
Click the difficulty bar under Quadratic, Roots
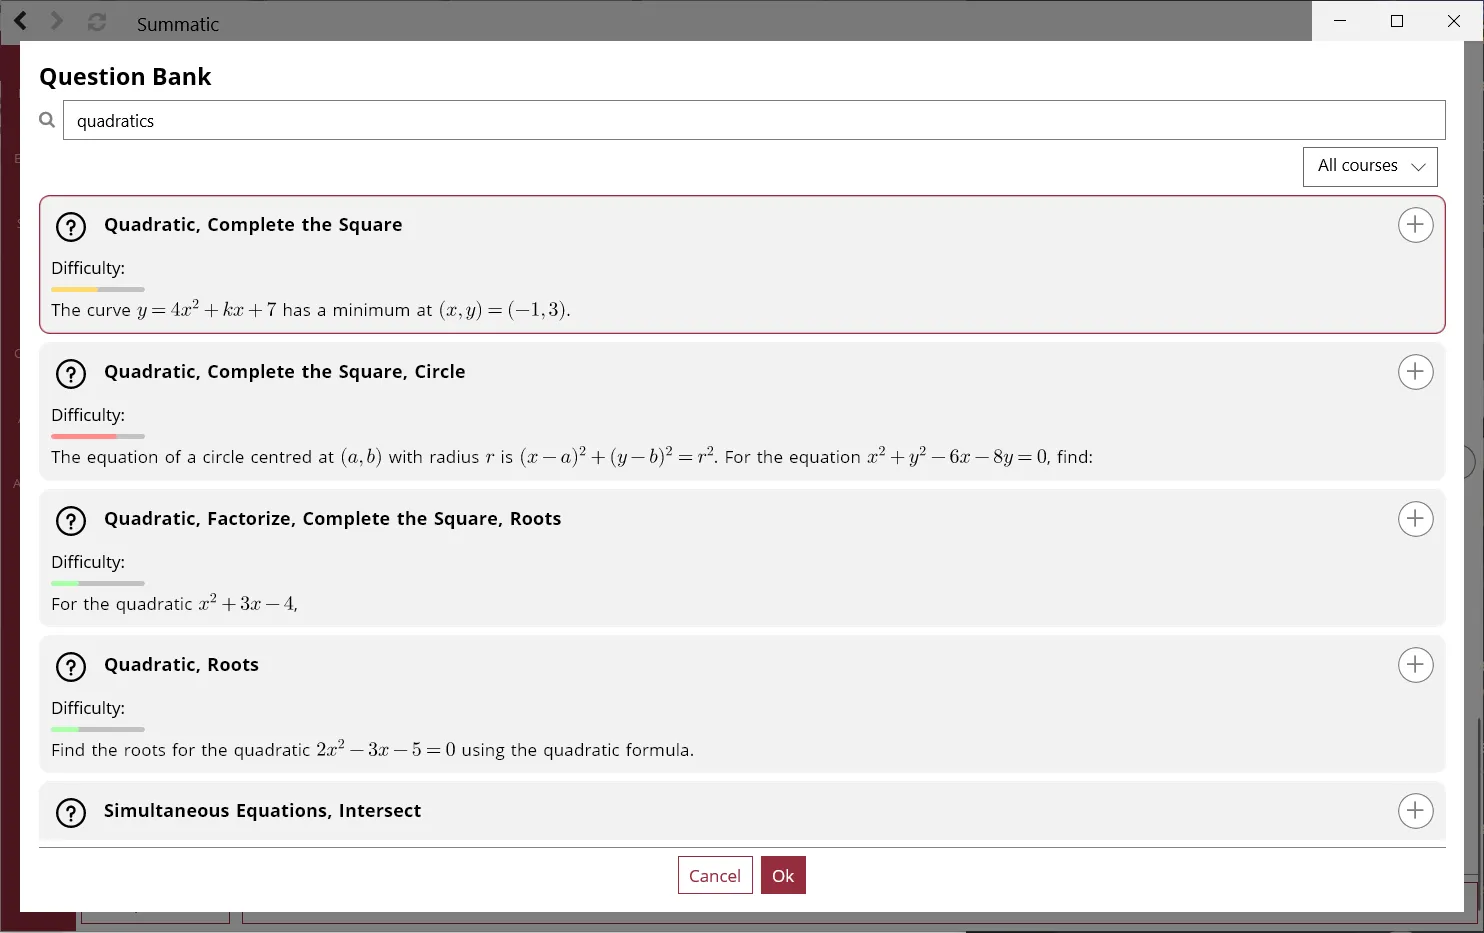point(97,729)
